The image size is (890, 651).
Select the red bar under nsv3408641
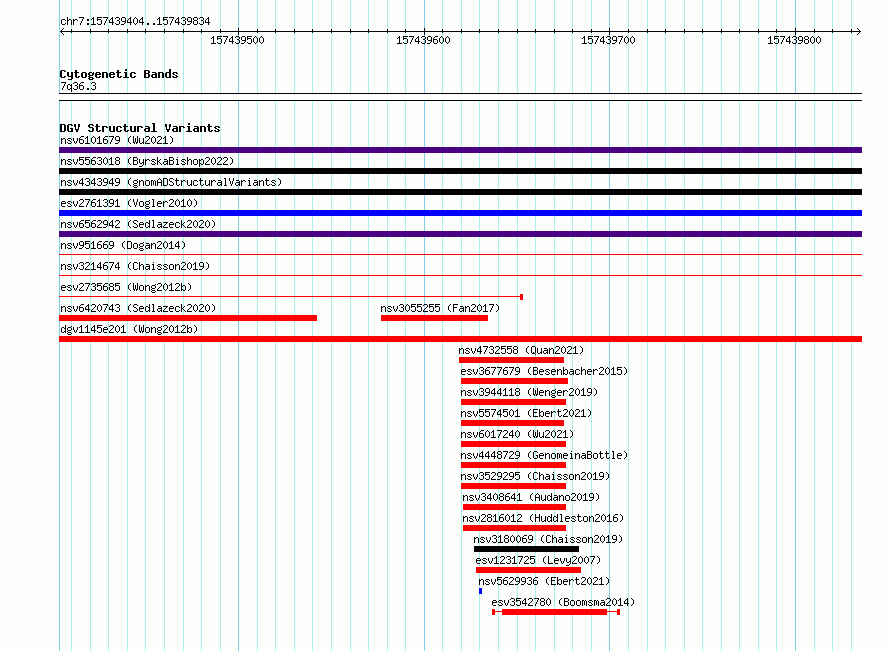coord(514,507)
